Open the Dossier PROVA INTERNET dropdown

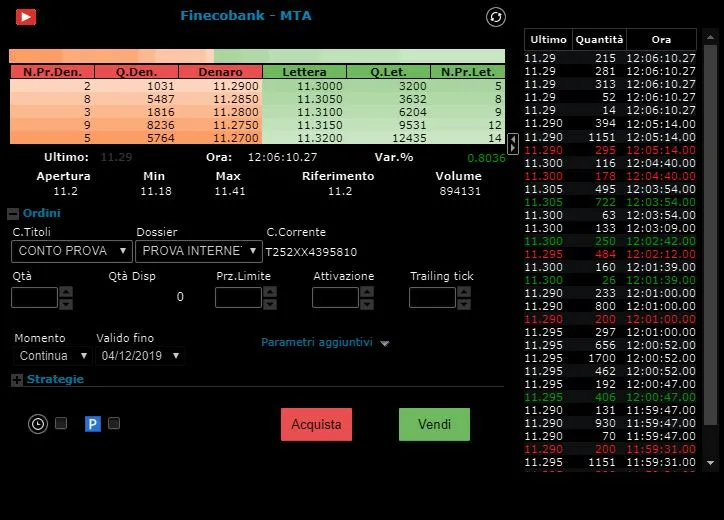pyautogui.click(x=199, y=251)
